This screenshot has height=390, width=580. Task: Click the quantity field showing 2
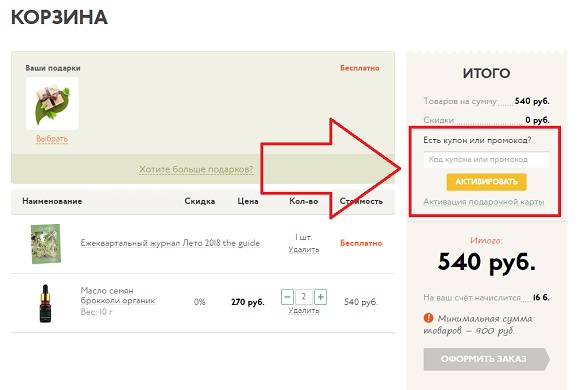click(304, 297)
